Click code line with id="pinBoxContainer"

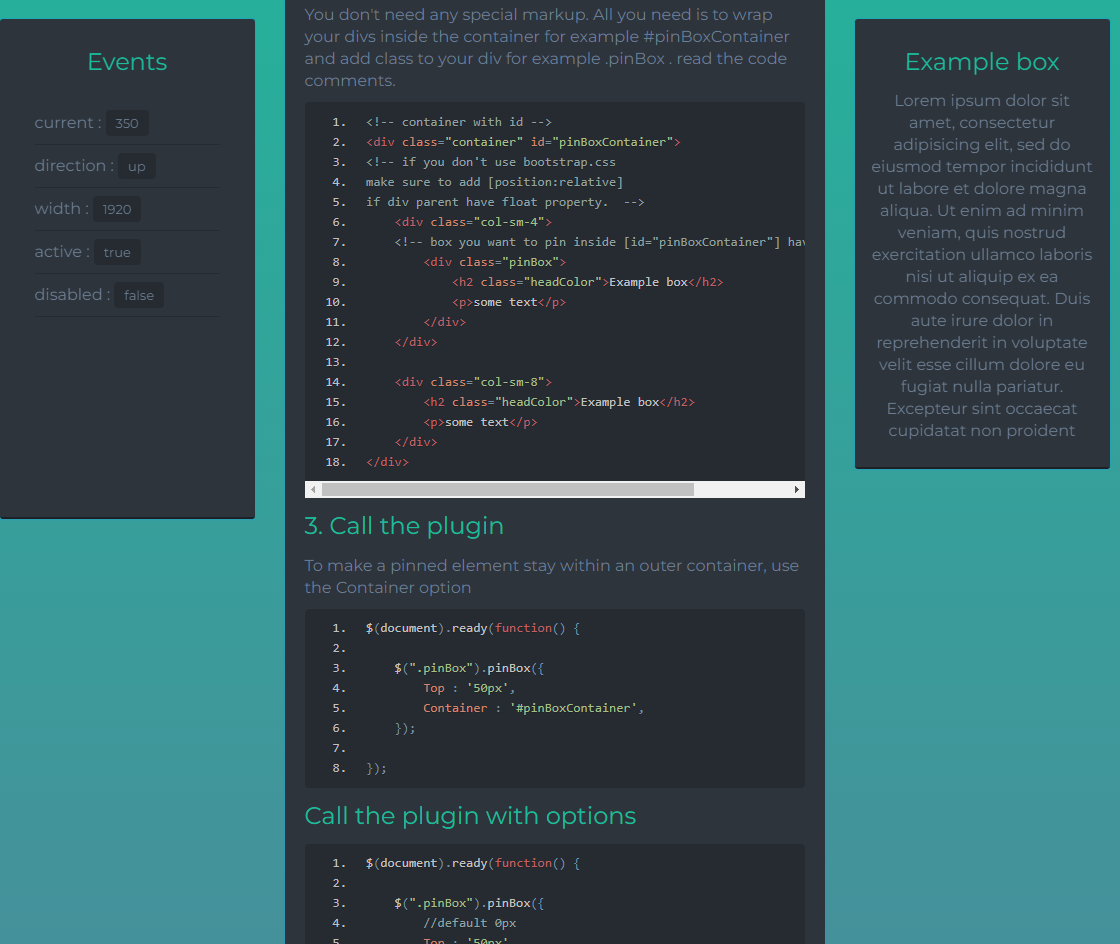[523, 142]
